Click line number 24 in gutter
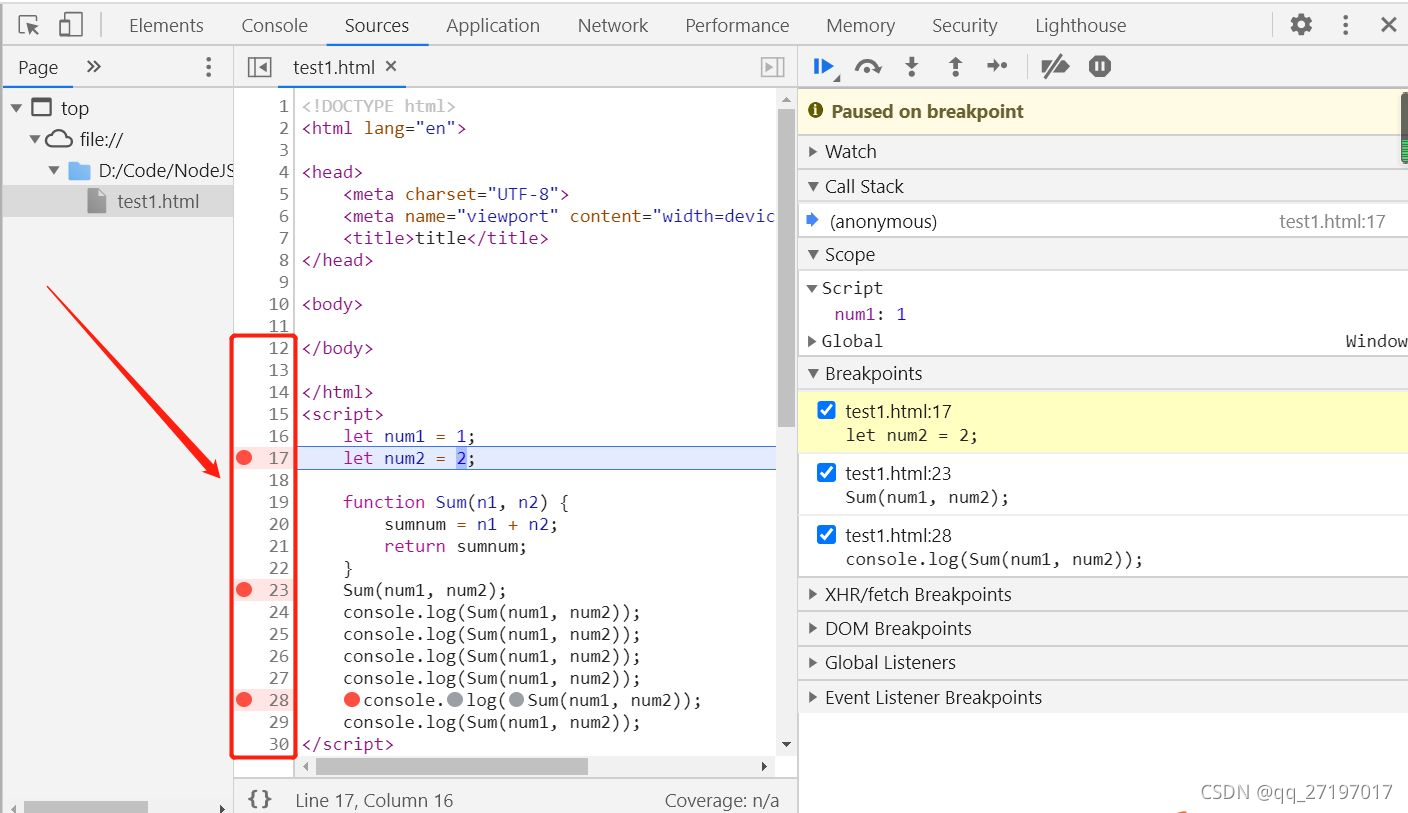The width and height of the screenshot is (1408, 813). (x=278, y=612)
